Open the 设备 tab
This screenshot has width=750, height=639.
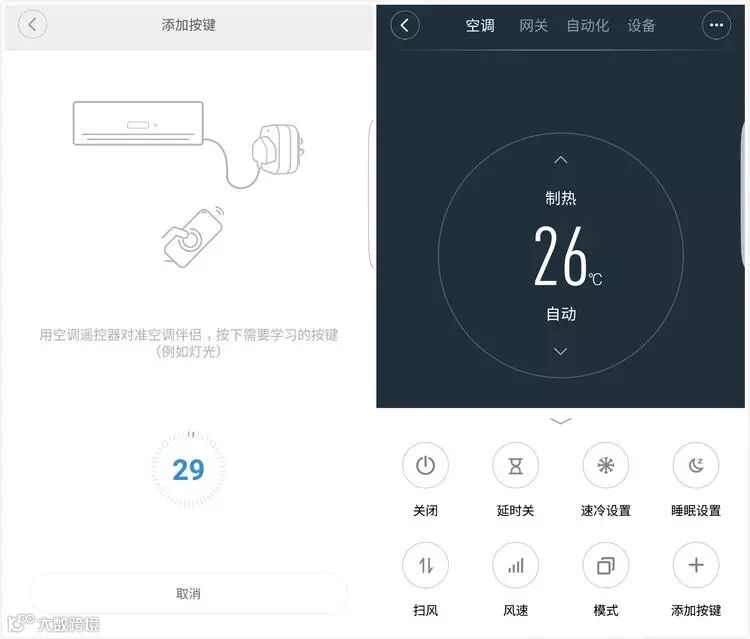(641, 25)
